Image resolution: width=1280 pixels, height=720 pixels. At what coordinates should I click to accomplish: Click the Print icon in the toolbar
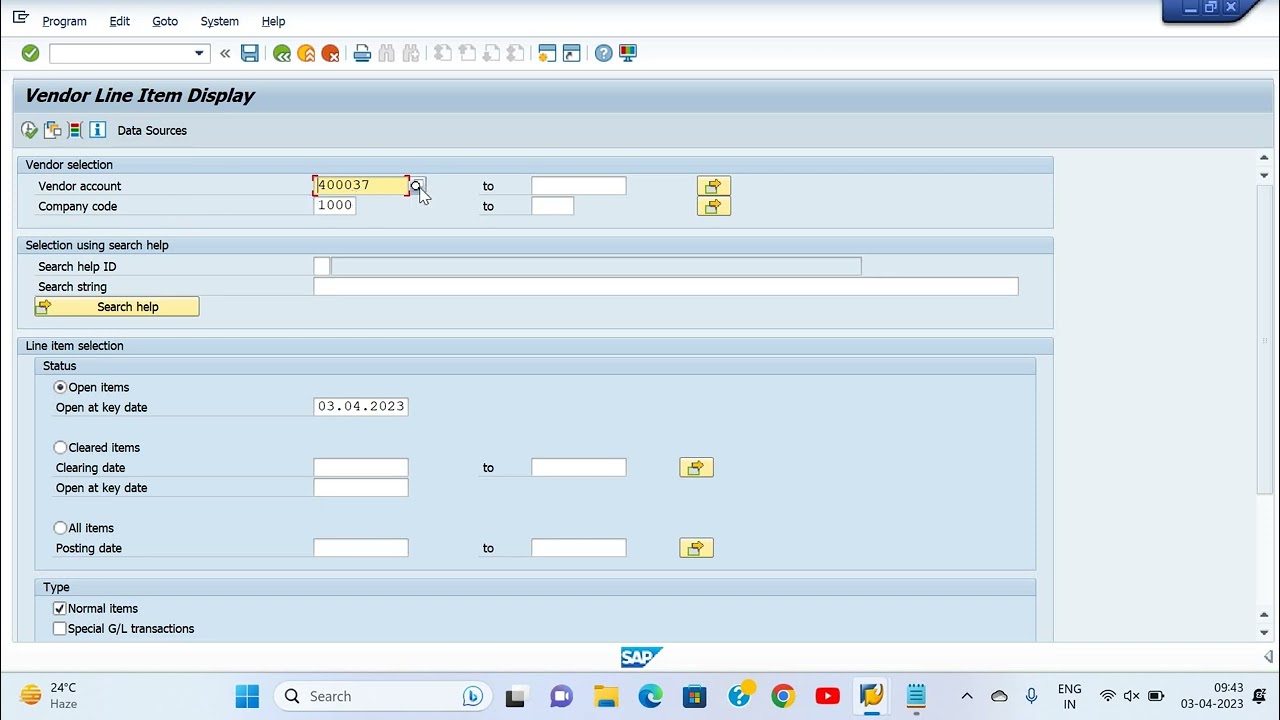362,53
